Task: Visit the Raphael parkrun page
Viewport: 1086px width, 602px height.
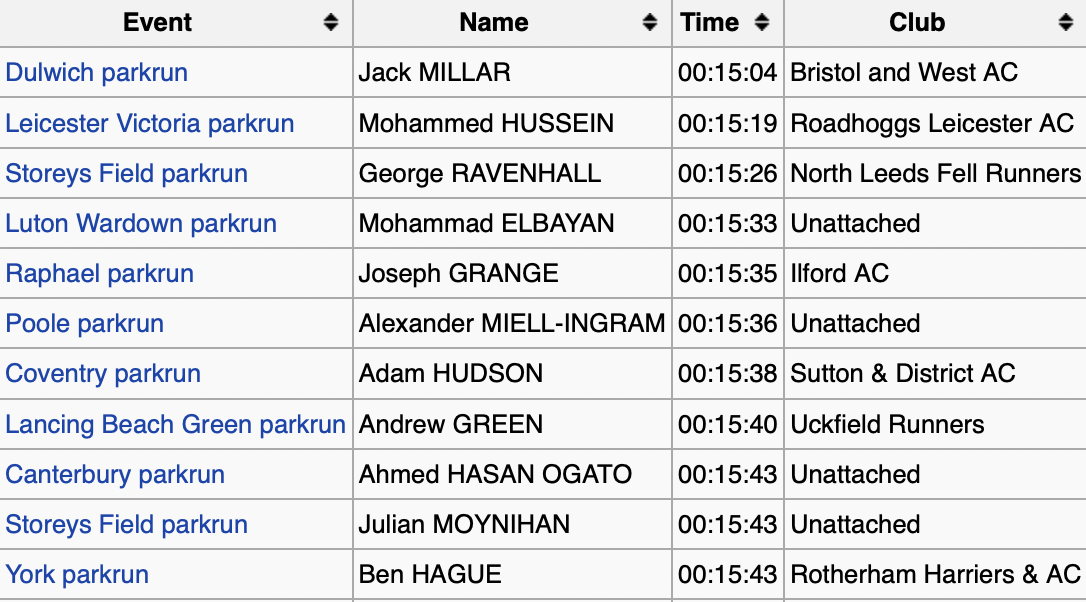Action: point(100,273)
